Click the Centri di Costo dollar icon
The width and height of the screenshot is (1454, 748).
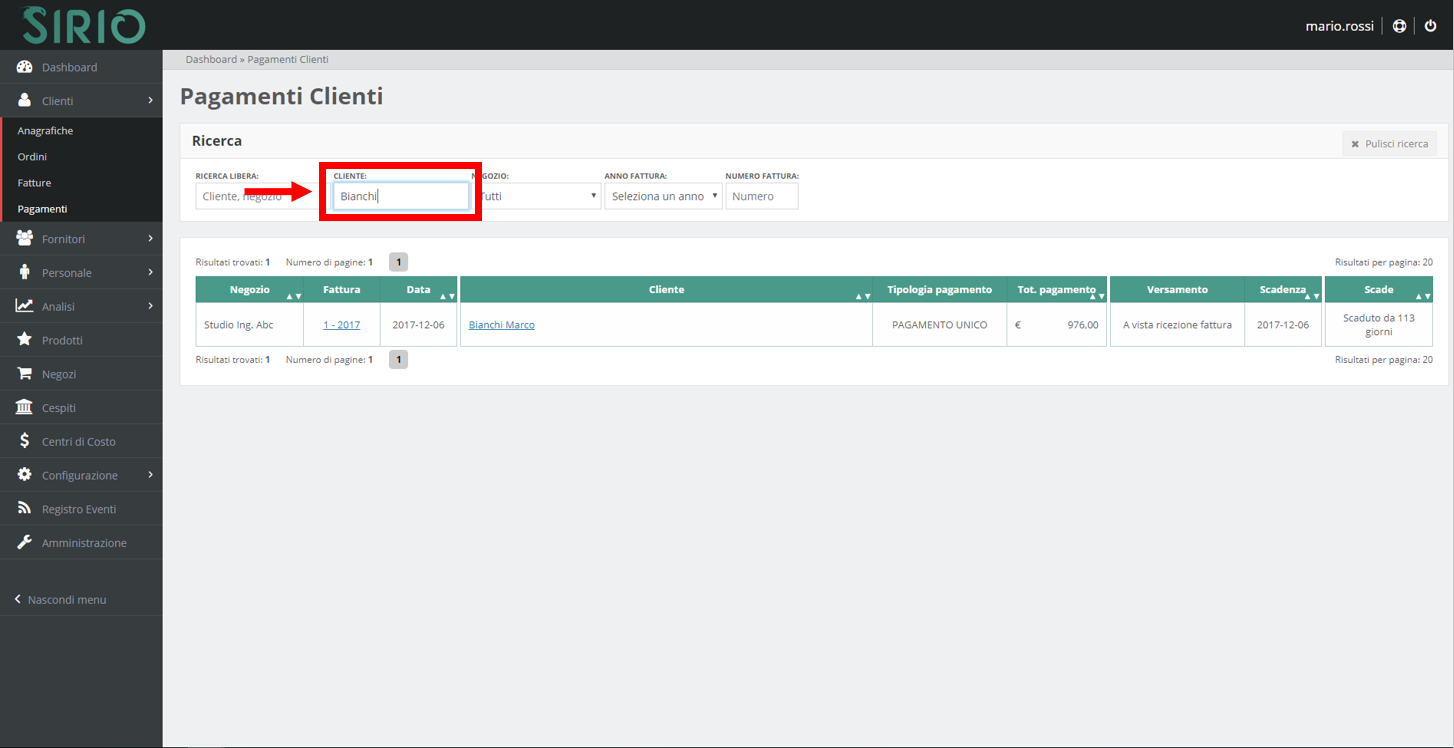click(x=25, y=441)
